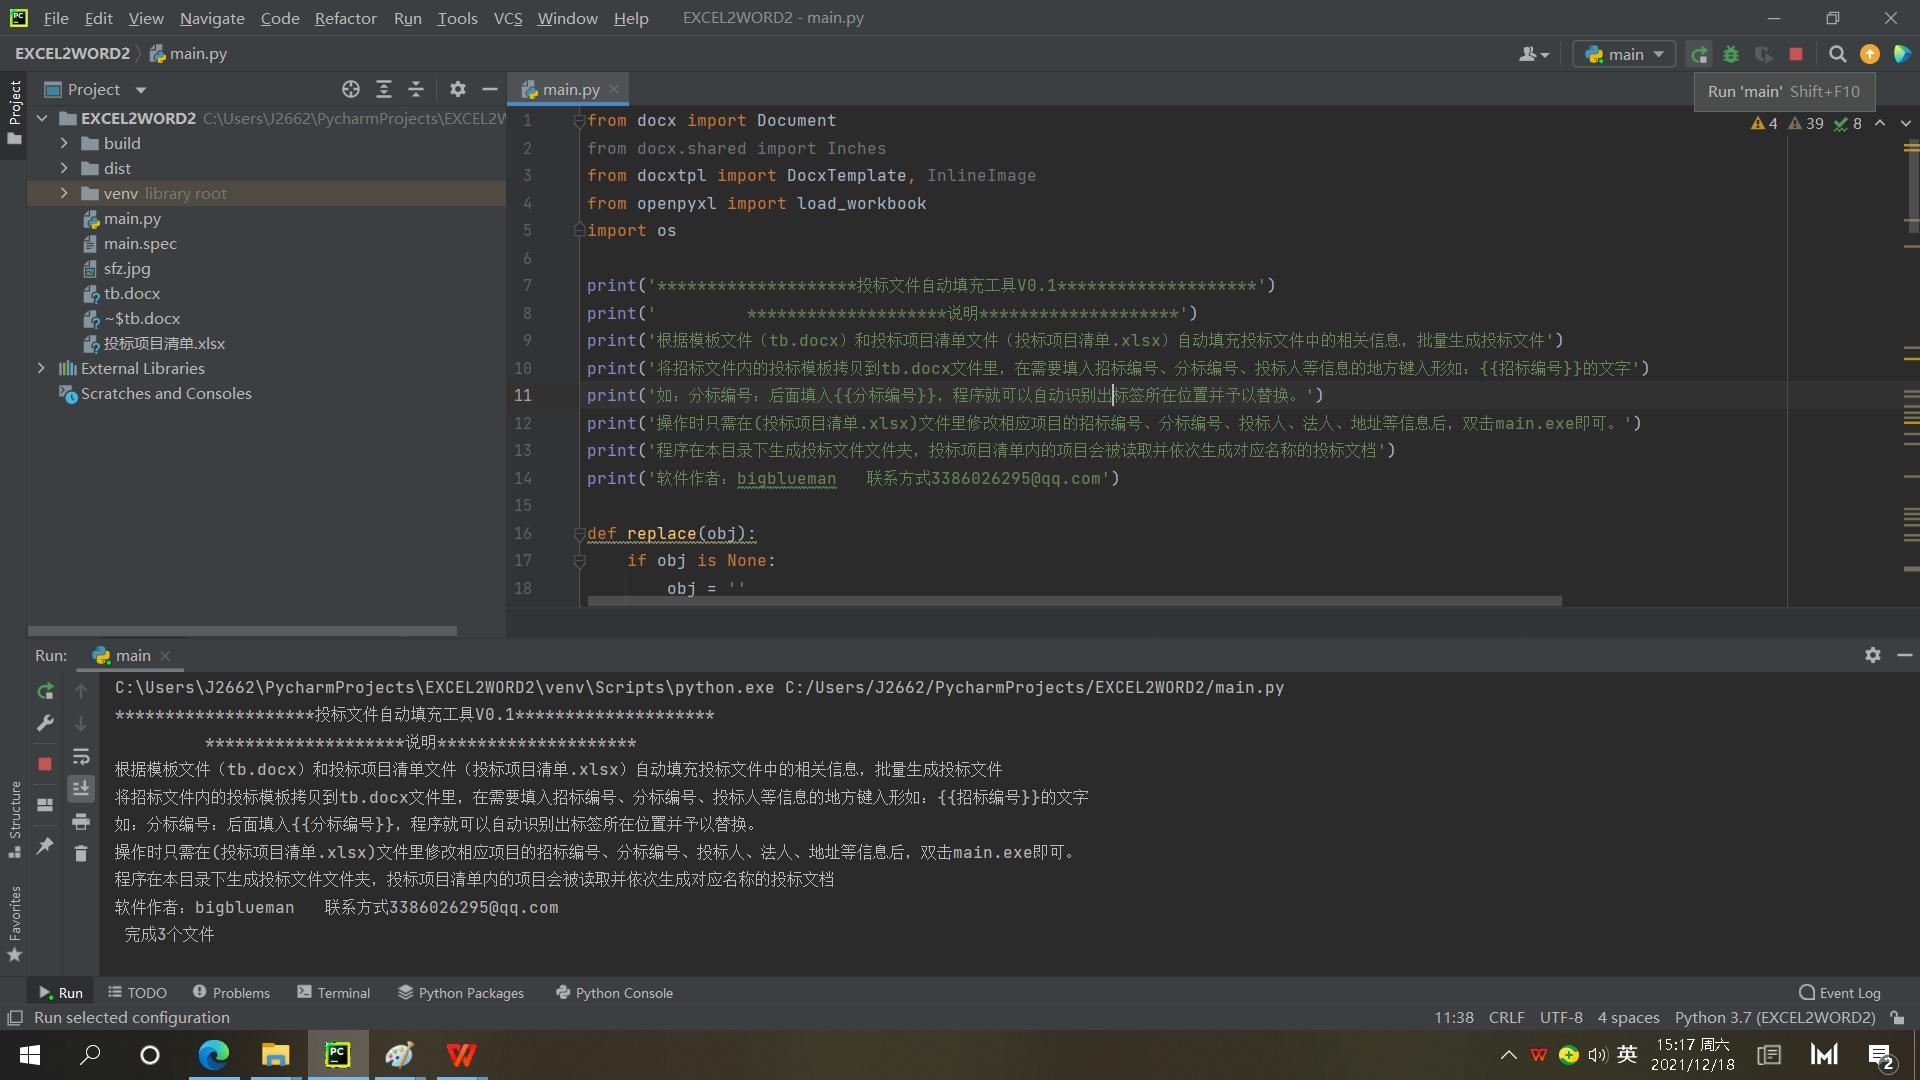Stop process in Run panel
Image resolution: width=1920 pixels, height=1080 pixels.
point(45,764)
